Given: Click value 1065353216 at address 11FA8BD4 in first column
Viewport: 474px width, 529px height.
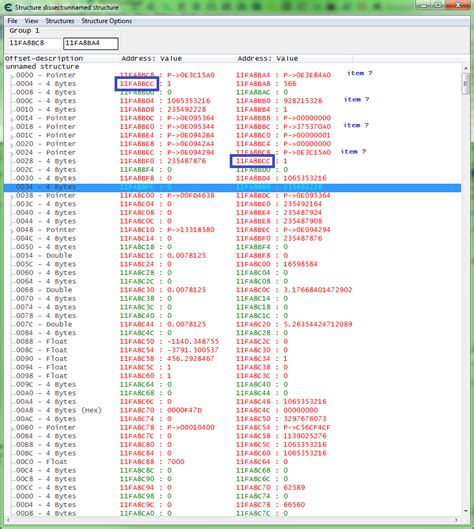Looking at the screenshot, I should coord(189,101).
